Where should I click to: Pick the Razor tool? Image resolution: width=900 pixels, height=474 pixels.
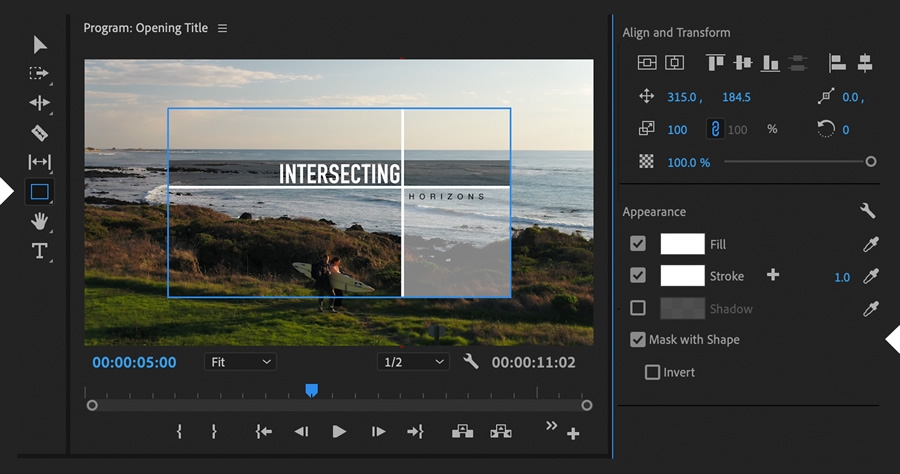pyautogui.click(x=39, y=132)
